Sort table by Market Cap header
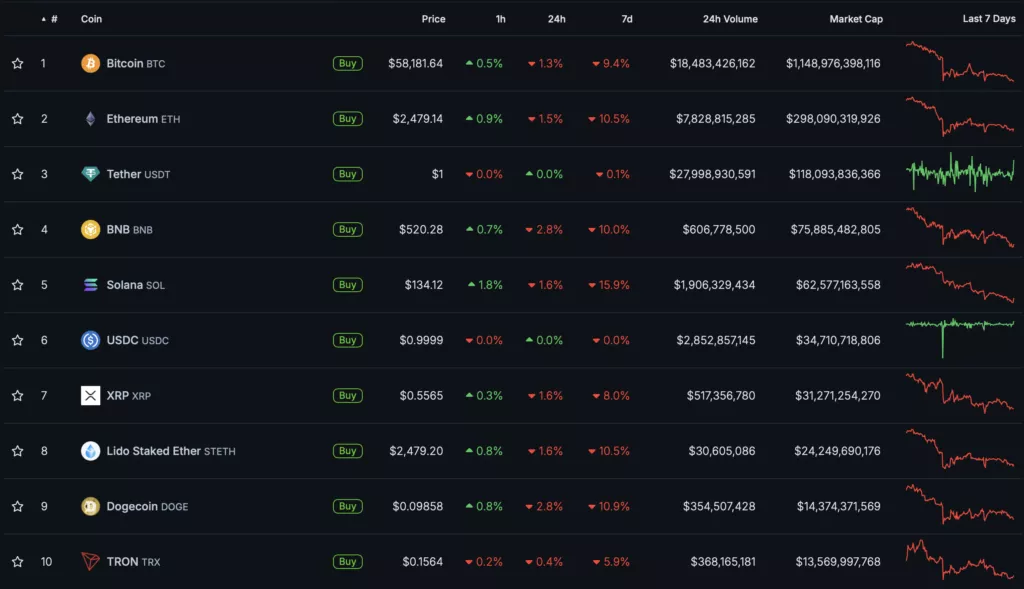Viewport: 1024px width, 589px height. click(855, 19)
